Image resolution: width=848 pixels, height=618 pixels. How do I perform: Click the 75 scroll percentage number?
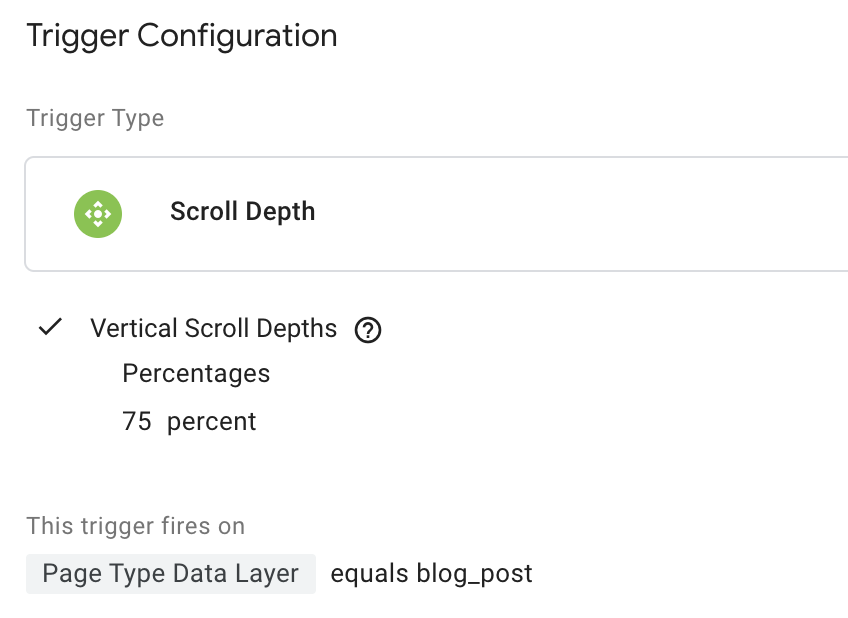(136, 422)
